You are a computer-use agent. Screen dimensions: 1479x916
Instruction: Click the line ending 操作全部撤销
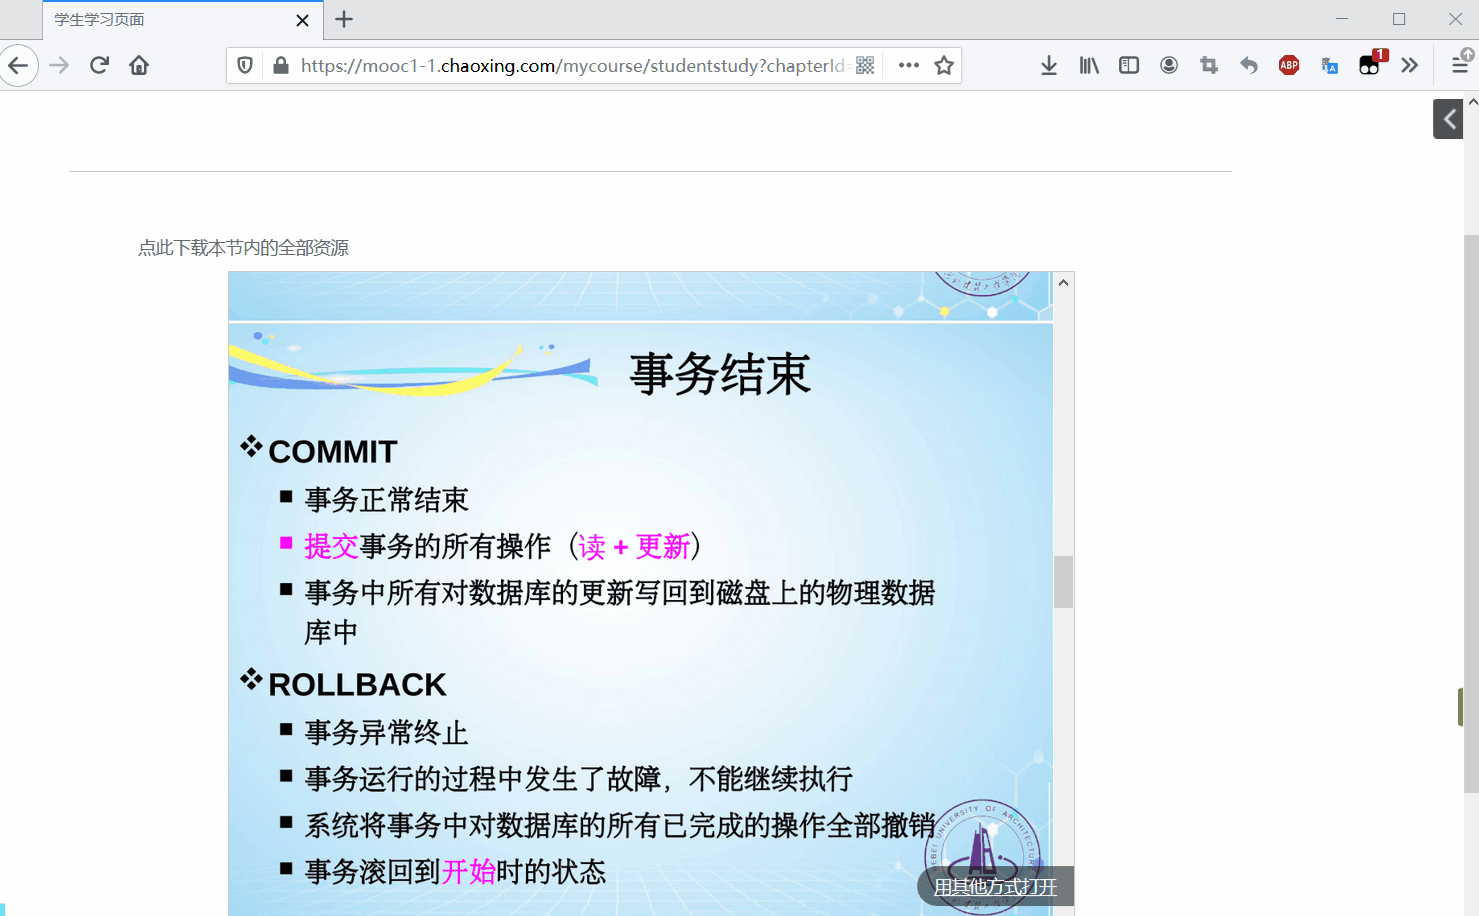point(620,826)
